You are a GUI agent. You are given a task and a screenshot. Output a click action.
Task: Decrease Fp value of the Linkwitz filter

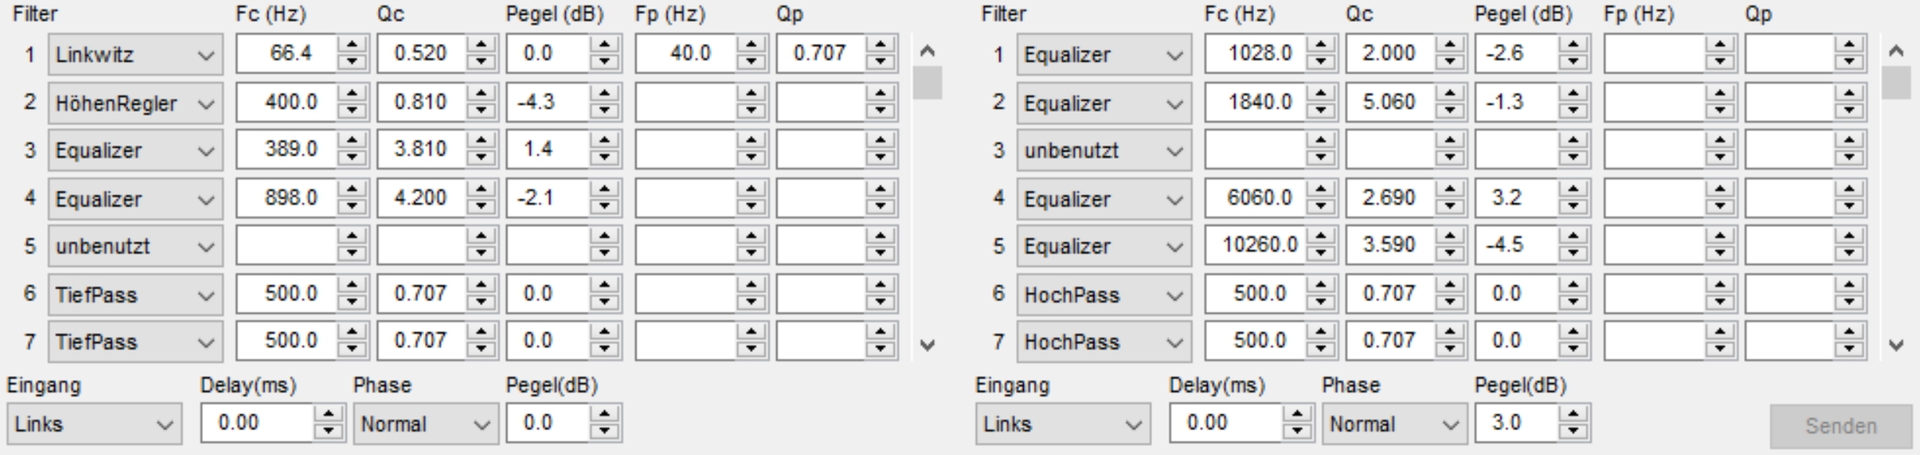750,61
